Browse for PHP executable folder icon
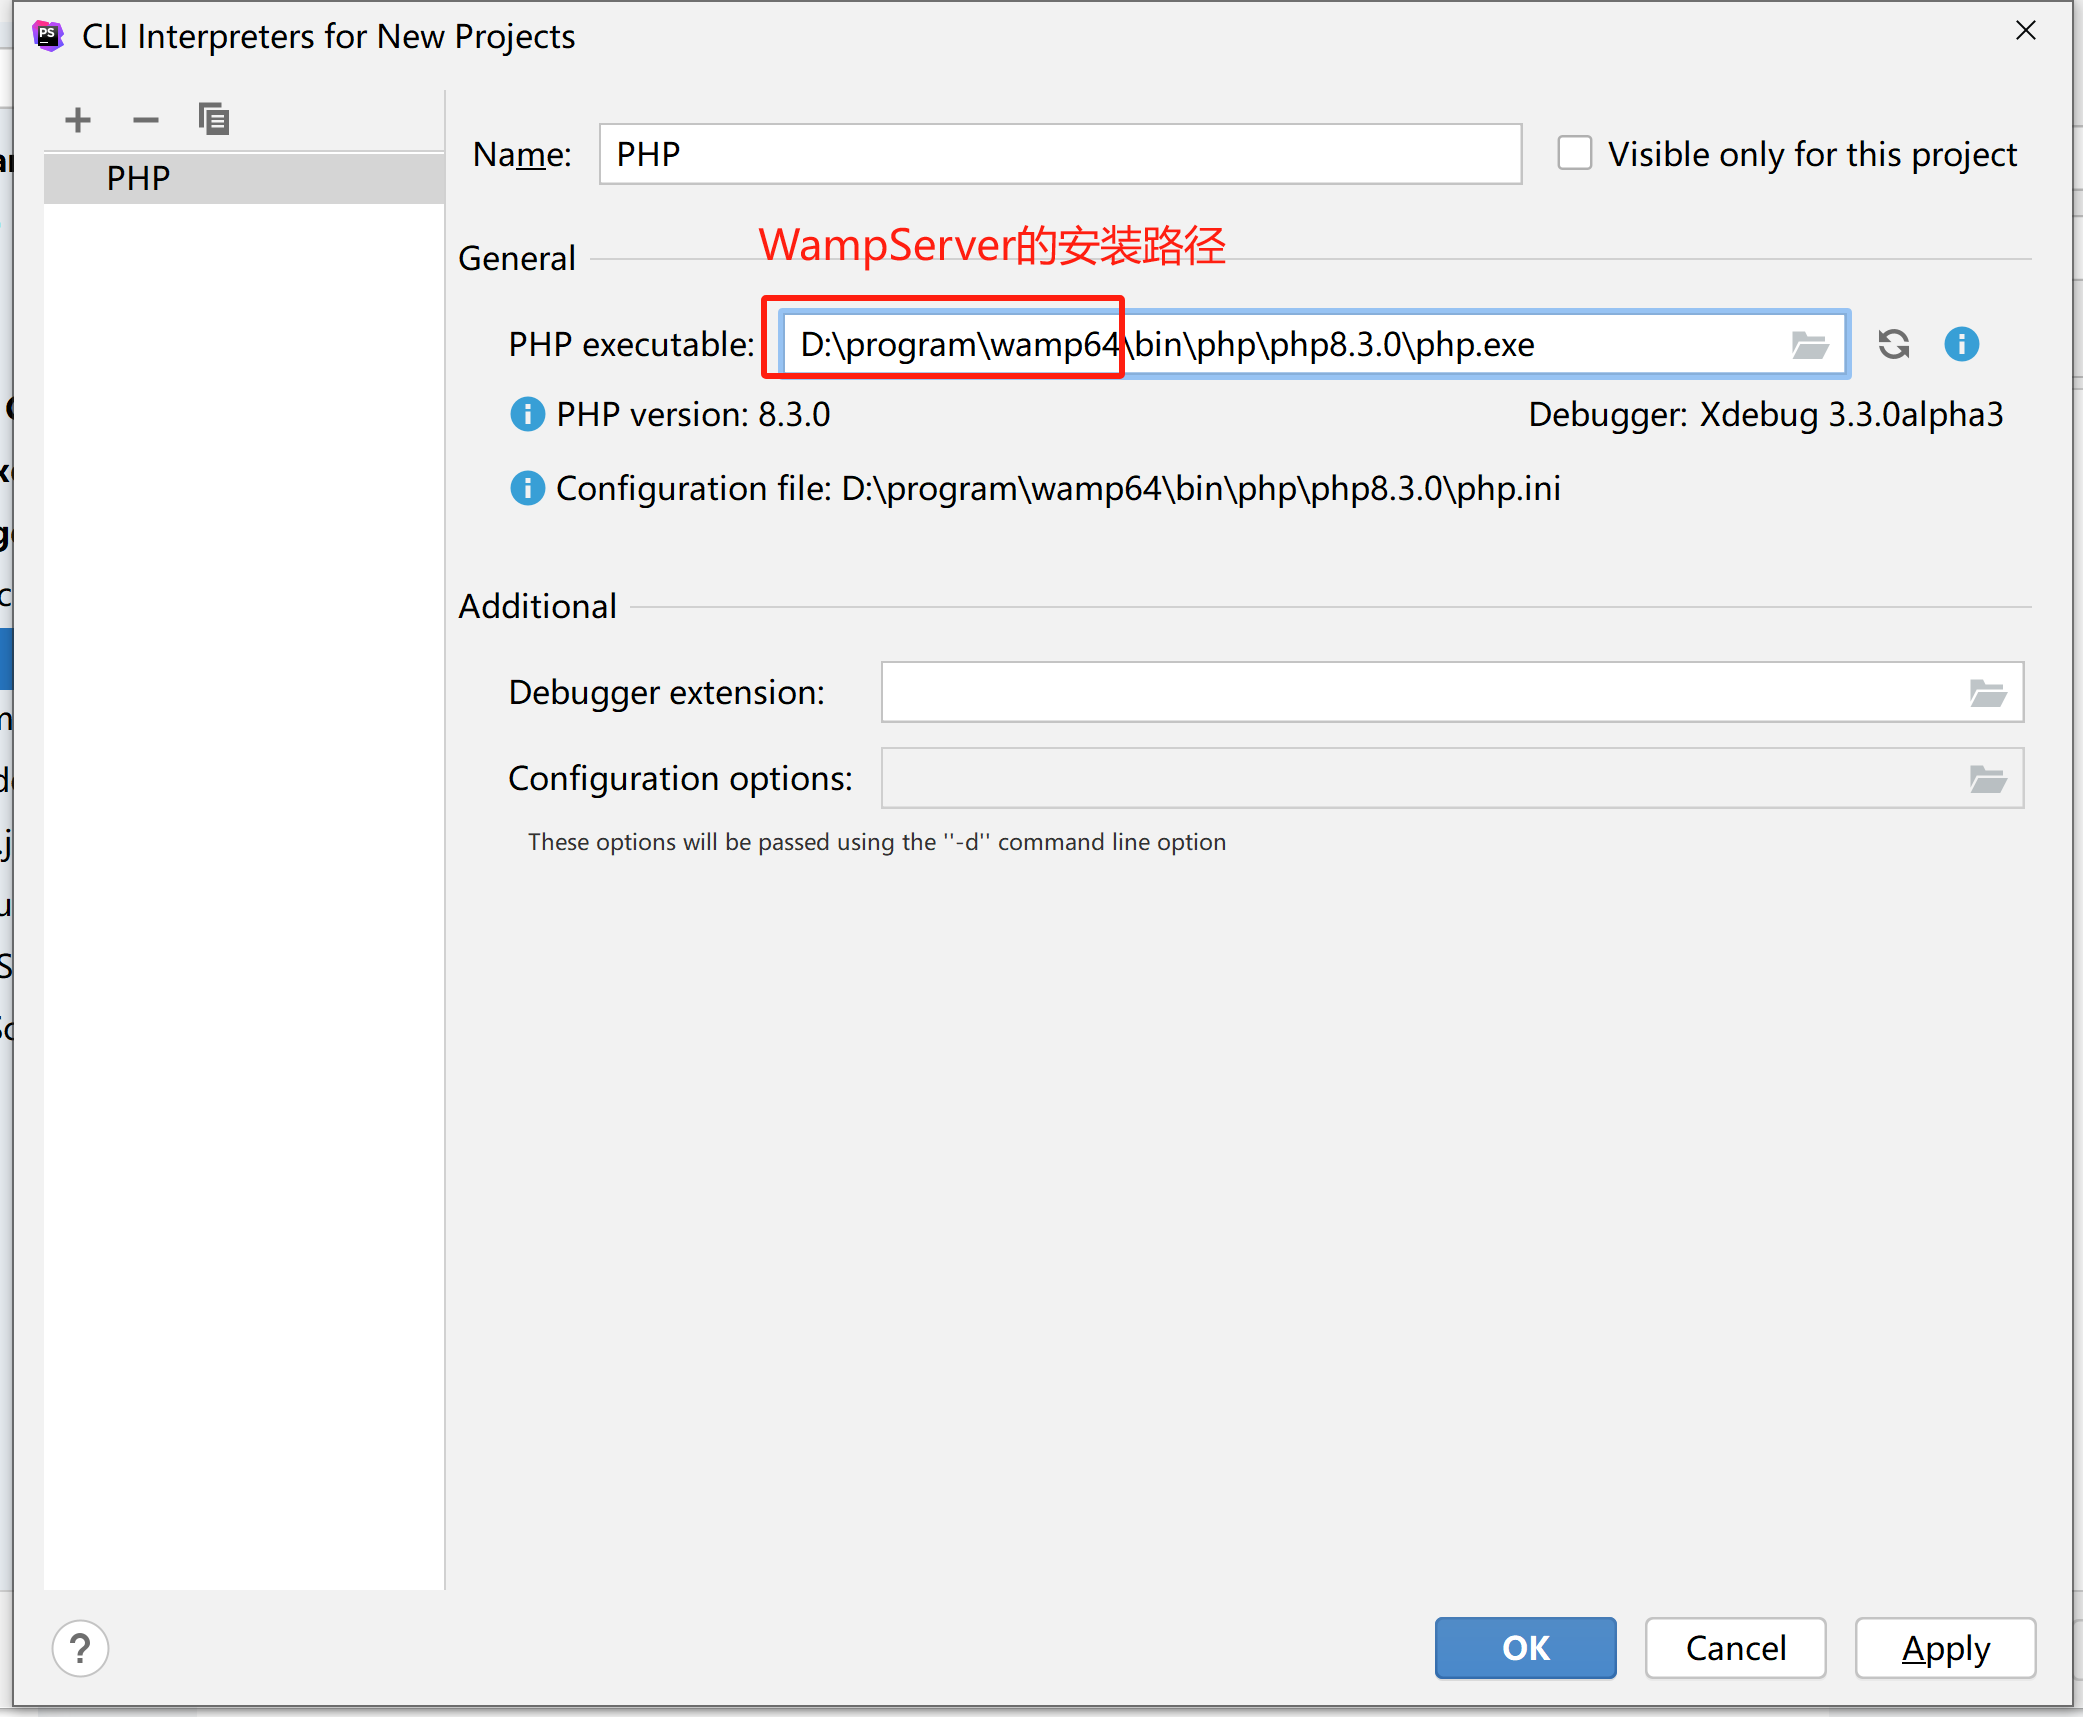2083x1717 pixels. (x=1809, y=345)
